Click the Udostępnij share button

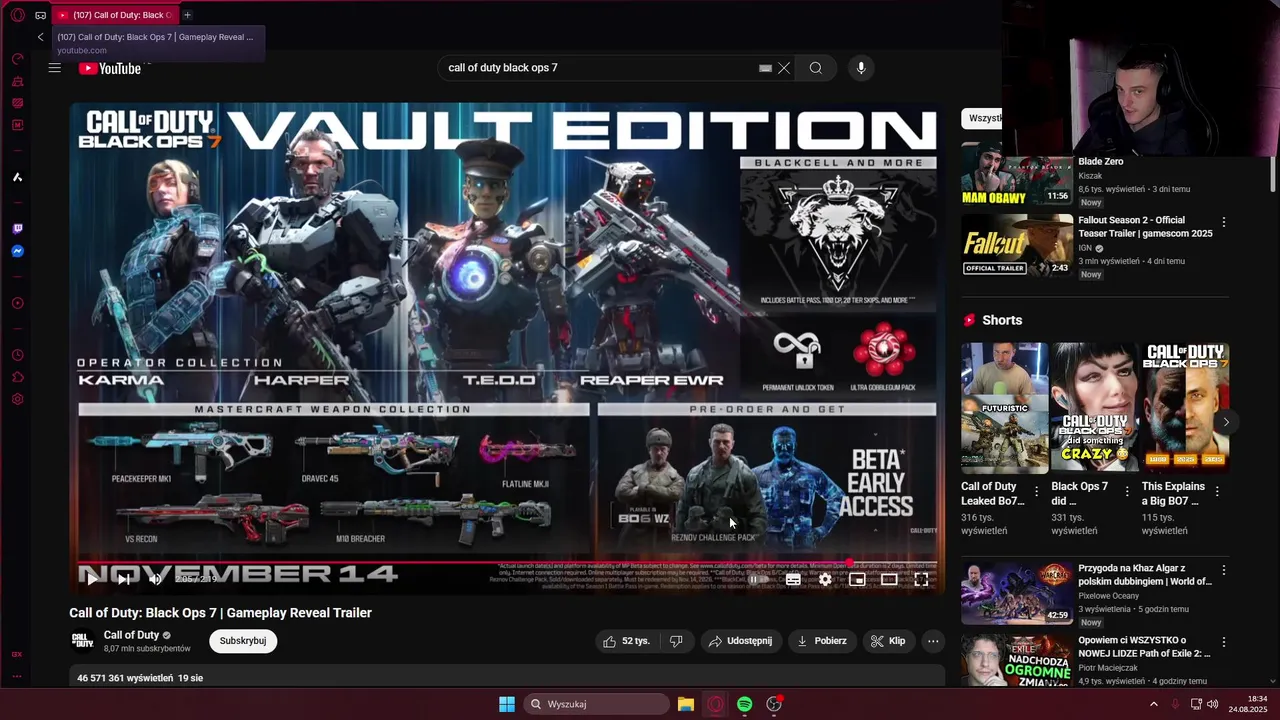[x=740, y=641]
